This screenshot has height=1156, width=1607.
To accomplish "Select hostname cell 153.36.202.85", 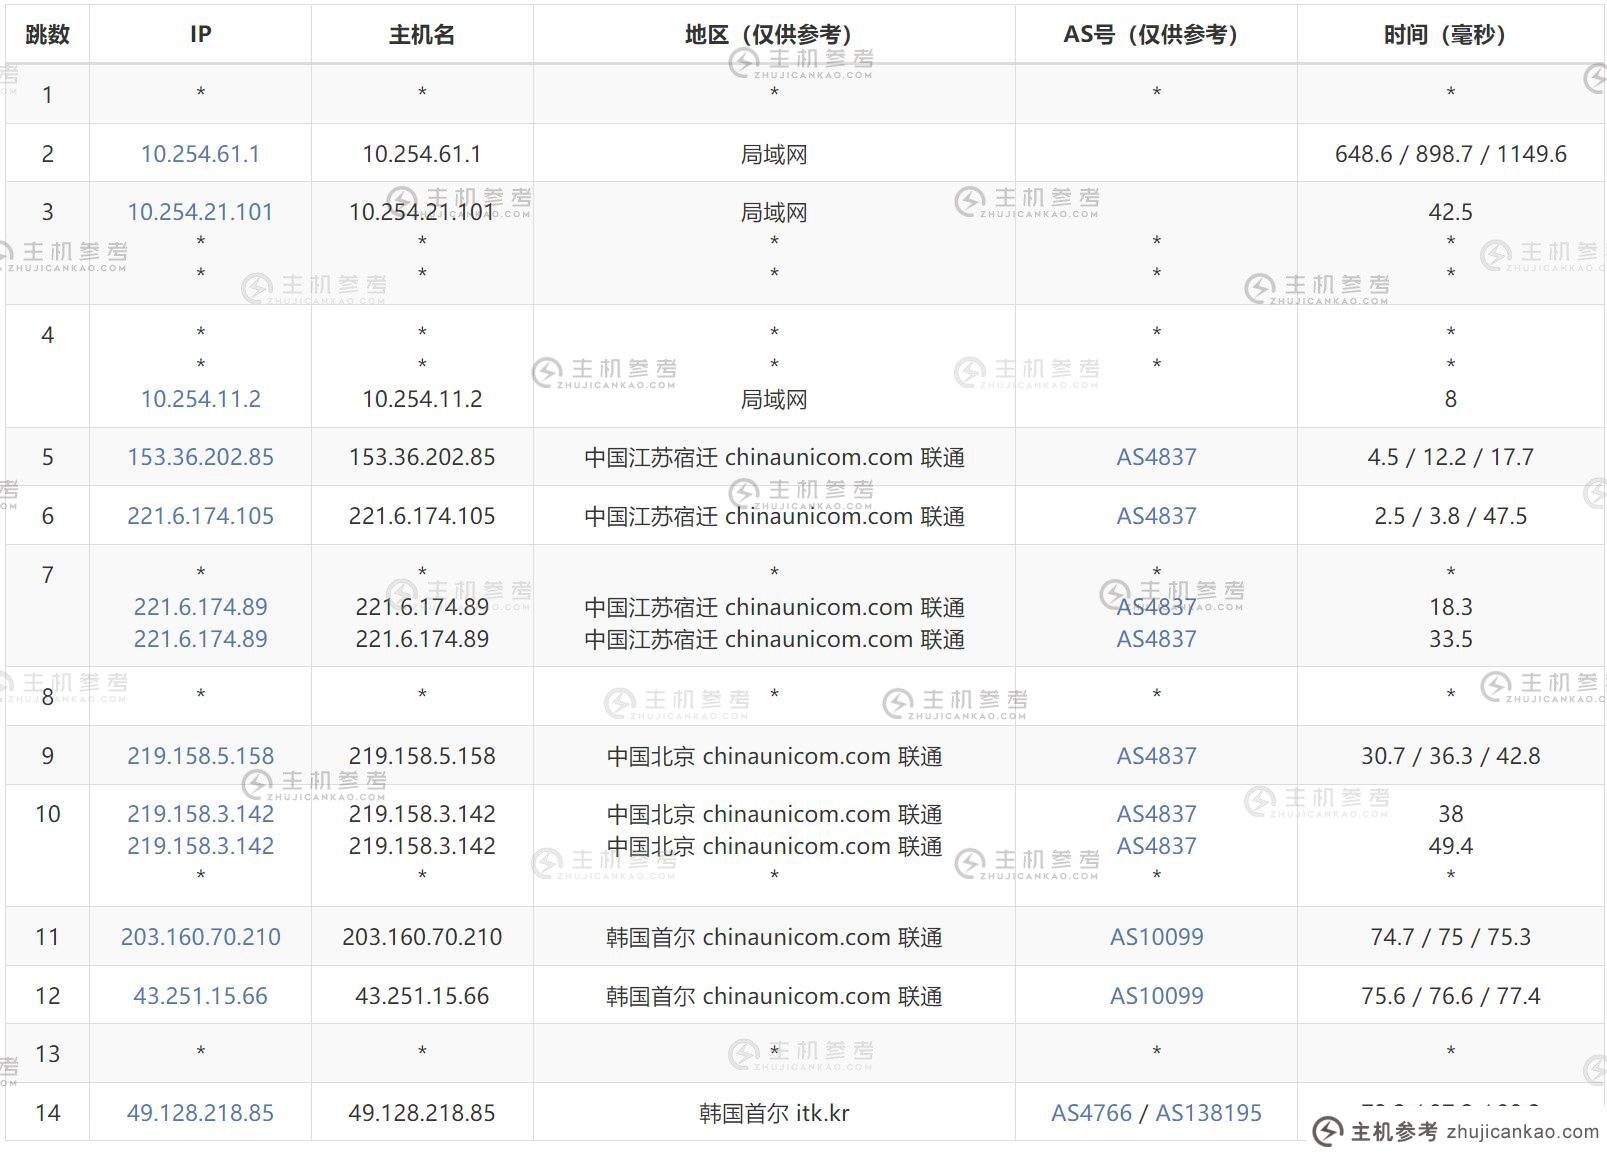I will click(422, 457).
